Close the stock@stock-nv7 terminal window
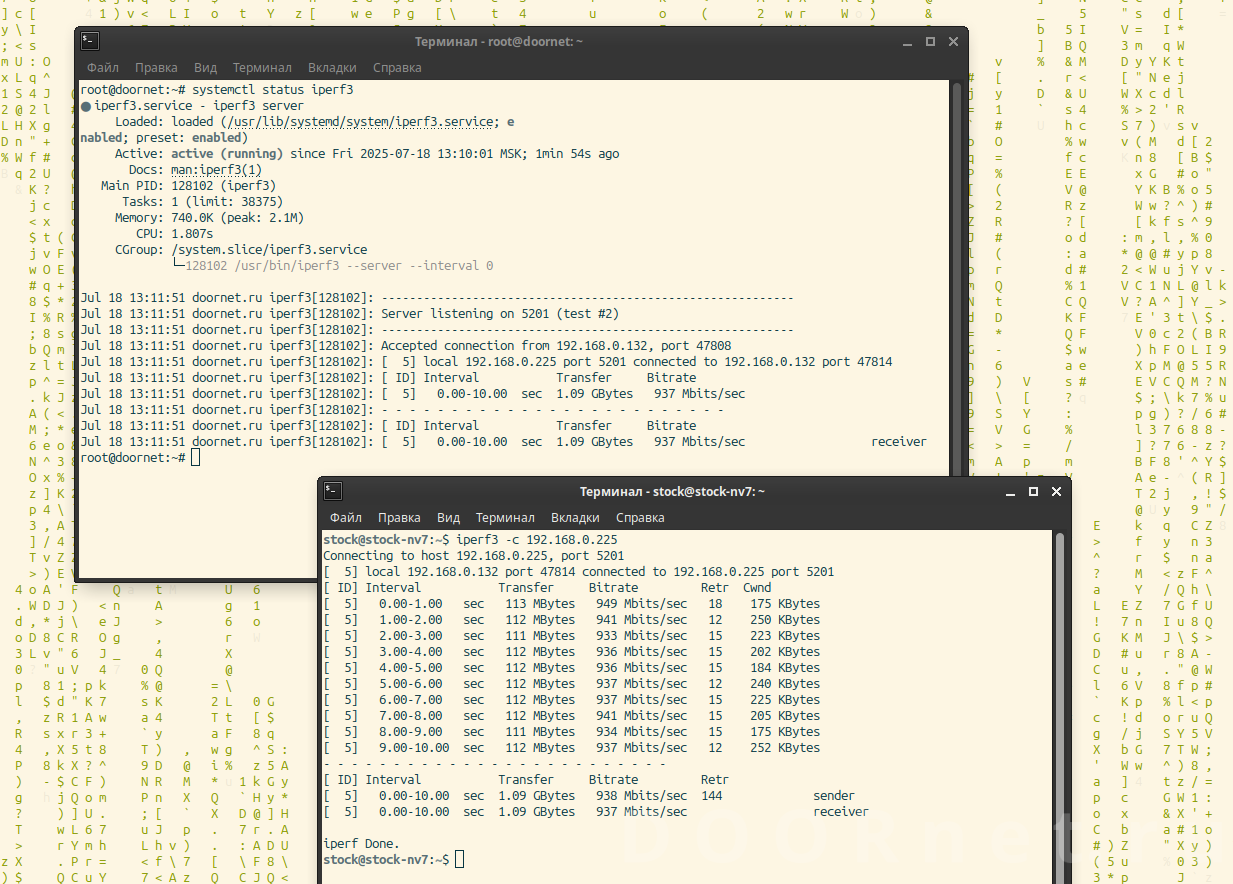The image size is (1233, 884). pyautogui.click(x=1056, y=491)
